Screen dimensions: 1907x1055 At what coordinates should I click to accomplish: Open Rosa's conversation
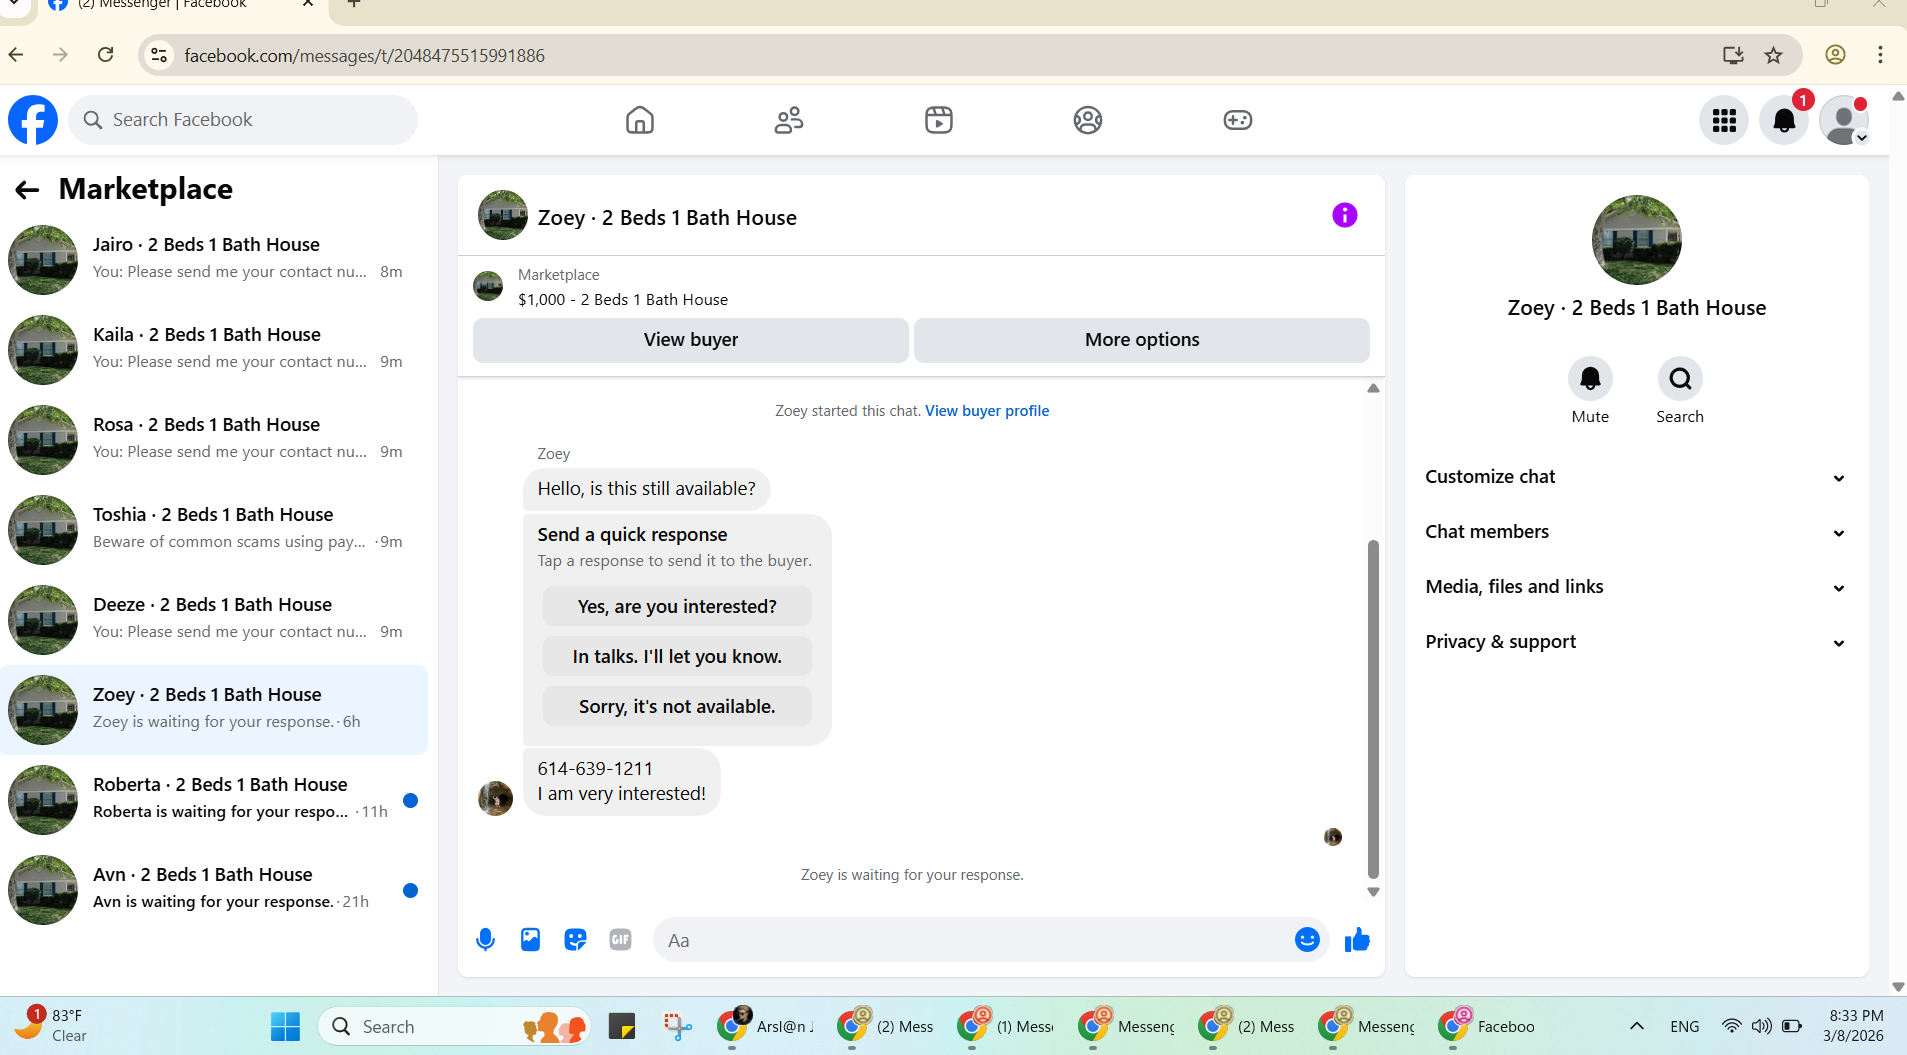tap(214, 440)
